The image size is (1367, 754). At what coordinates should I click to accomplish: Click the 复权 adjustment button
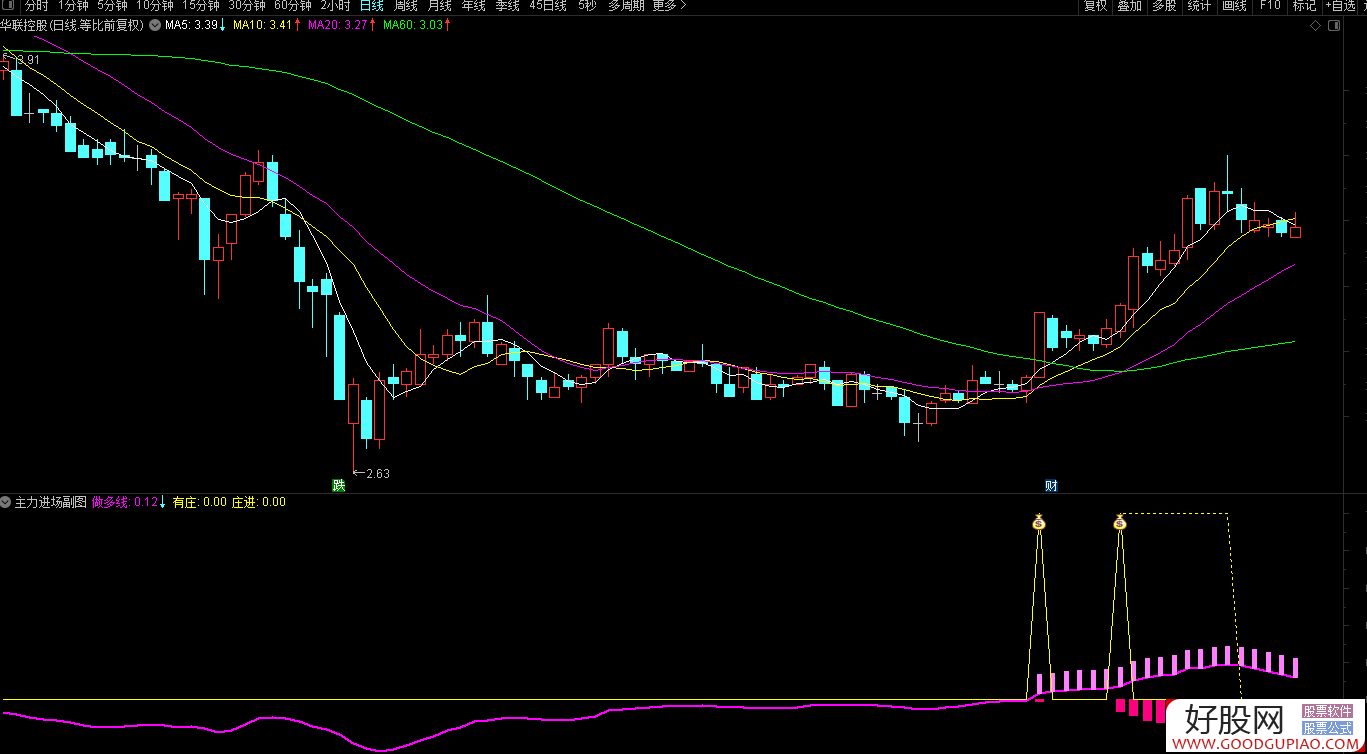click(x=1096, y=6)
